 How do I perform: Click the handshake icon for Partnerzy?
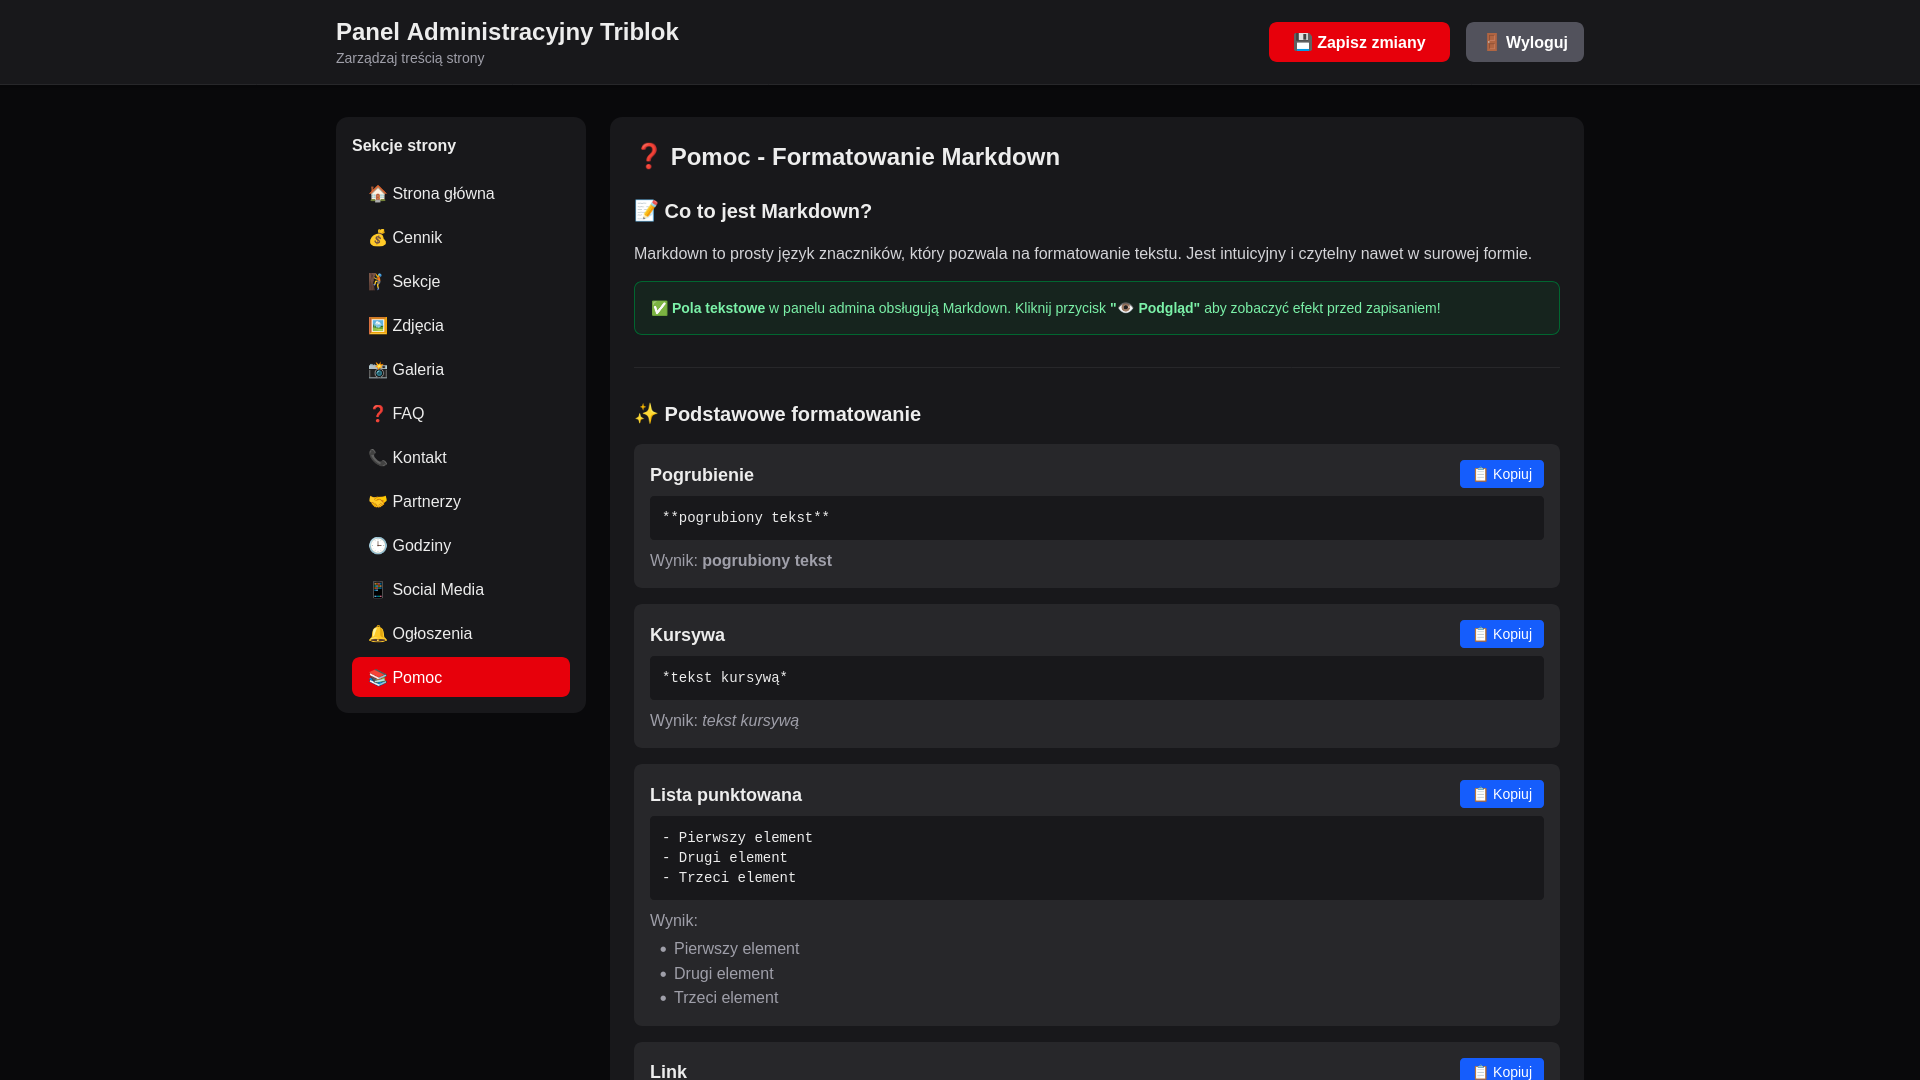377,502
